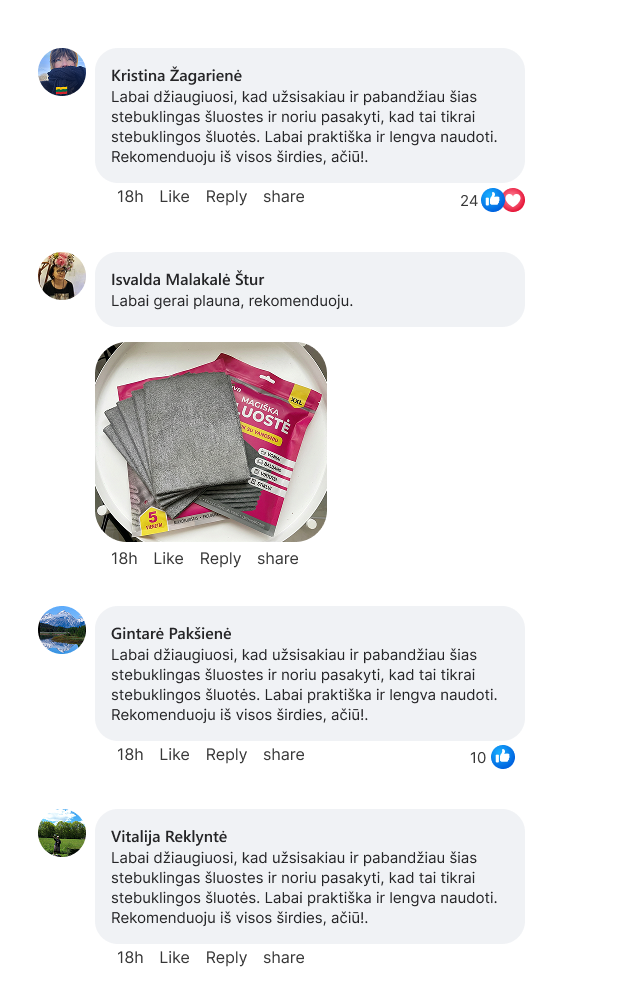Like Gintarė Pakšienė's comment
Viewport: 625px width, 1007px height.
(174, 755)
